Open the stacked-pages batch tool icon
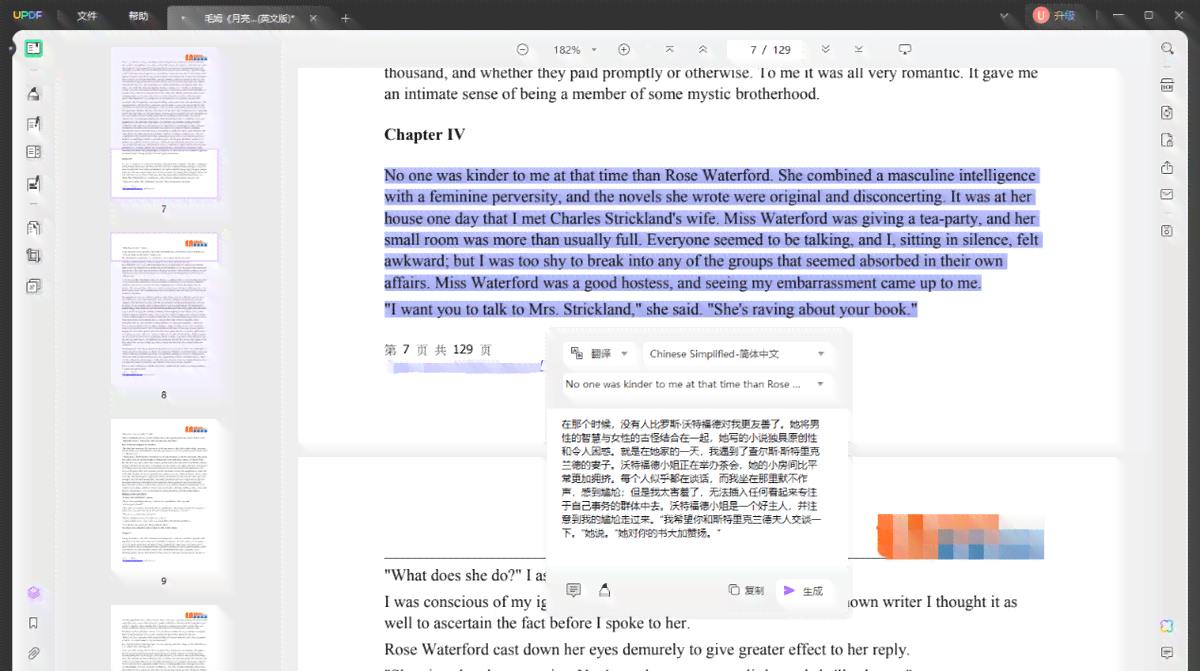 [33, 286]
